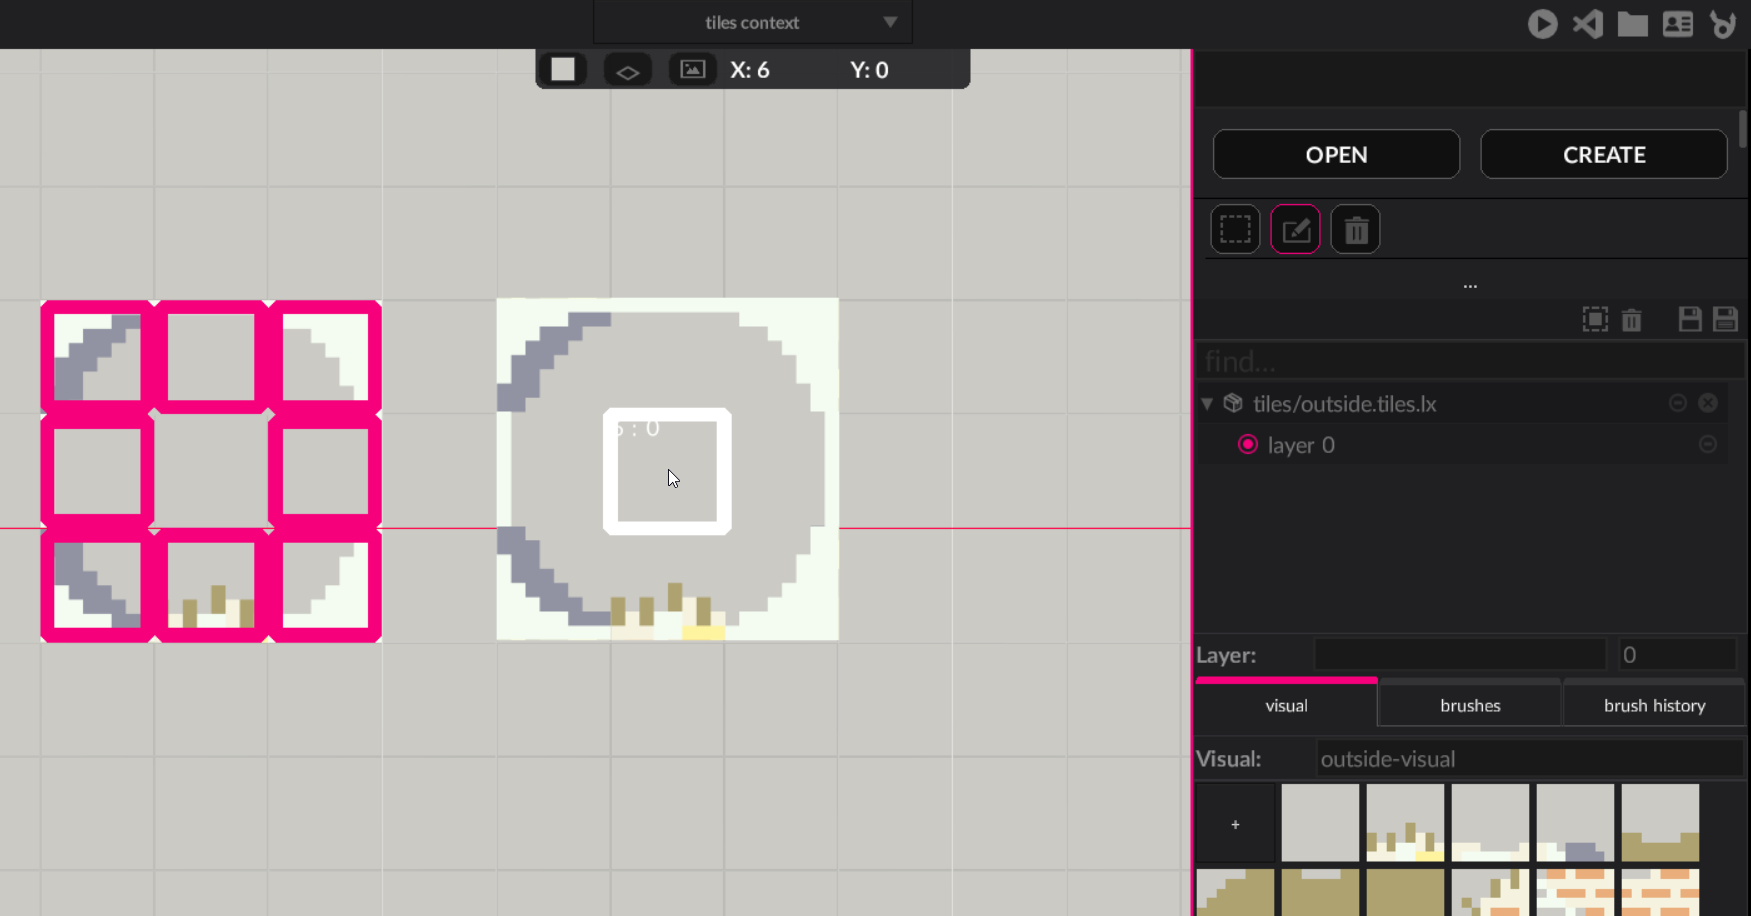The image size is (1751, 916).
Task: Click the play button in top bar
Action: pos(1542,24)
